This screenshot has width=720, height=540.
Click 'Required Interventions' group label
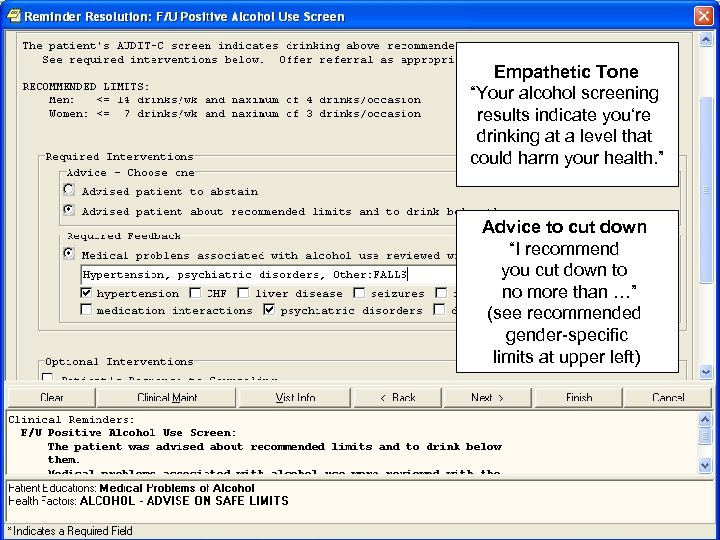click(x=119, y=157)
